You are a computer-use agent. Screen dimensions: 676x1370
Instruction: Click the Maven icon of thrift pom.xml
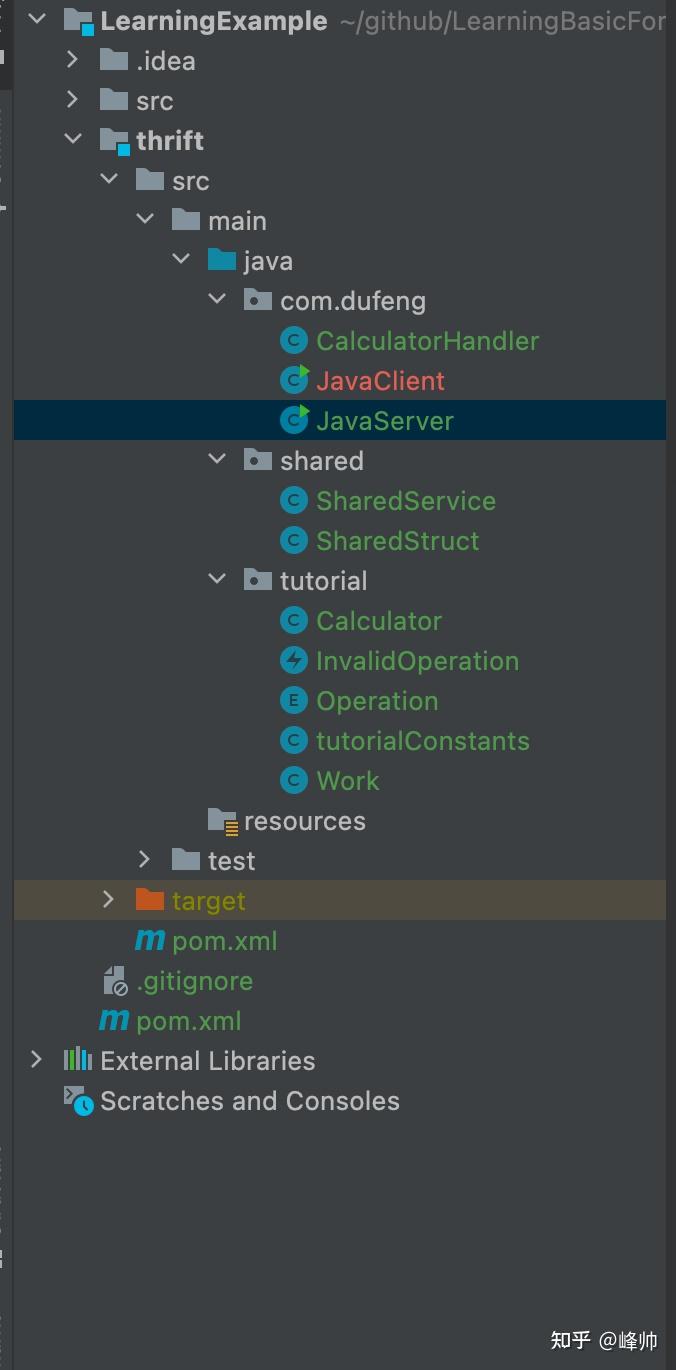(150, 941)
